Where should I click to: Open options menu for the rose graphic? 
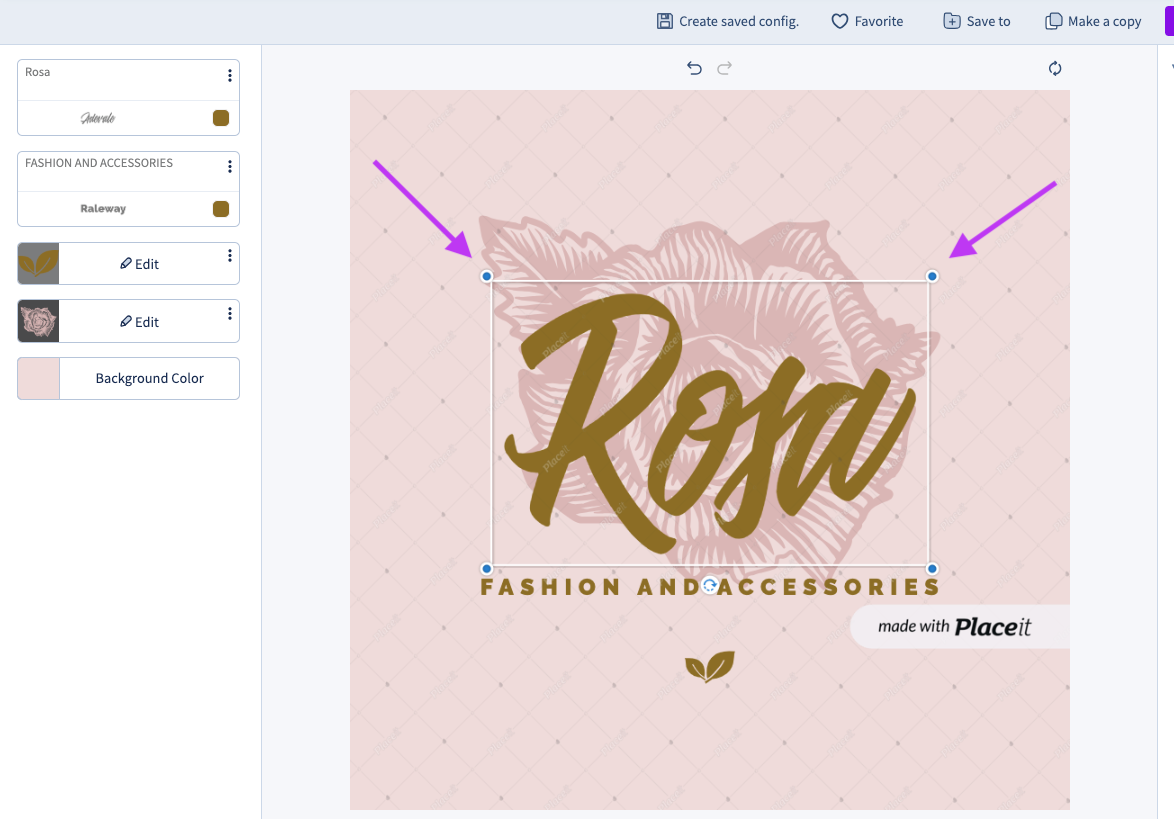click(230, 314)
